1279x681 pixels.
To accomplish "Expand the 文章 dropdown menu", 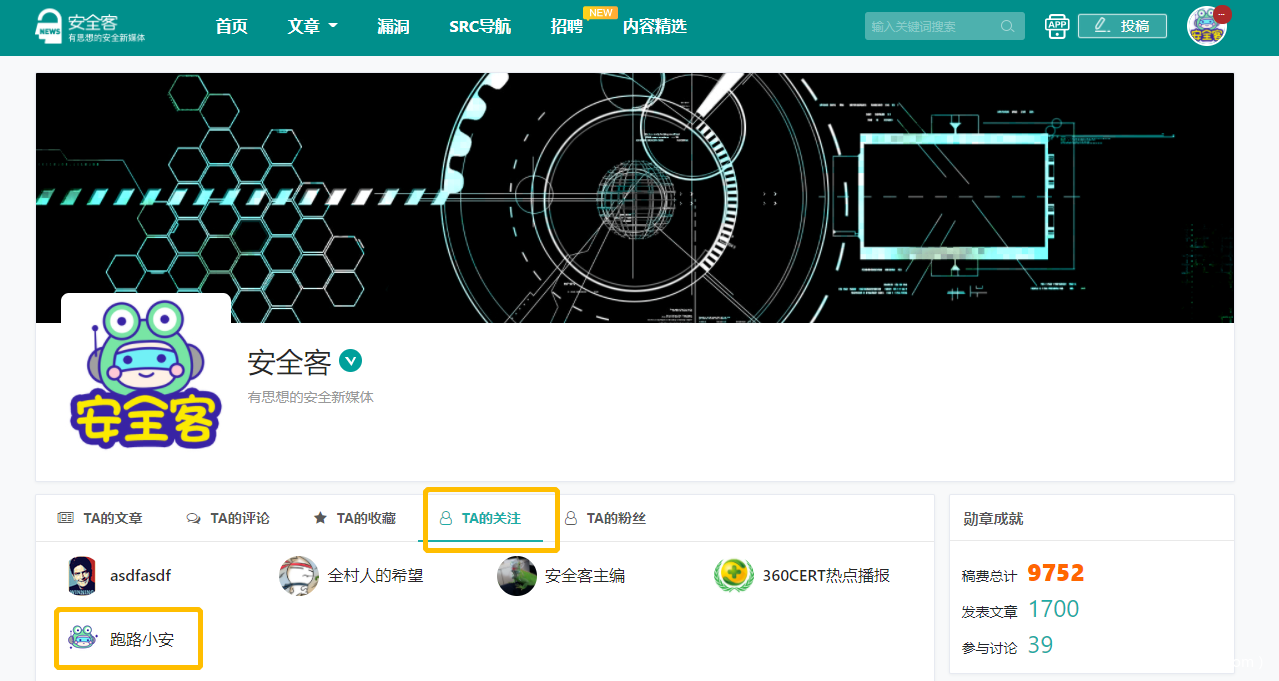I will (312, 27).
